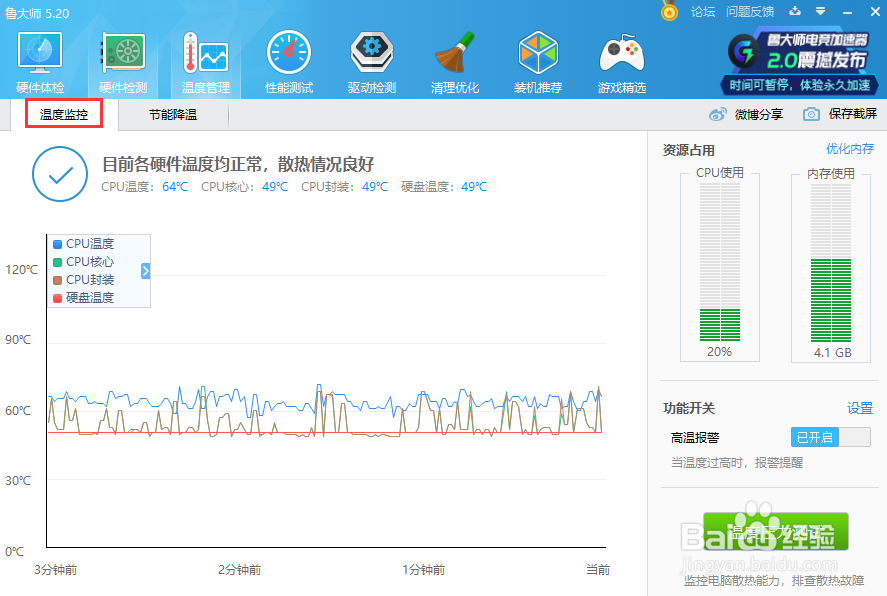The height and width of the screenshot is (596, 887).
Task: Switch to the 温度监控 tab
Action: (64, 114)
